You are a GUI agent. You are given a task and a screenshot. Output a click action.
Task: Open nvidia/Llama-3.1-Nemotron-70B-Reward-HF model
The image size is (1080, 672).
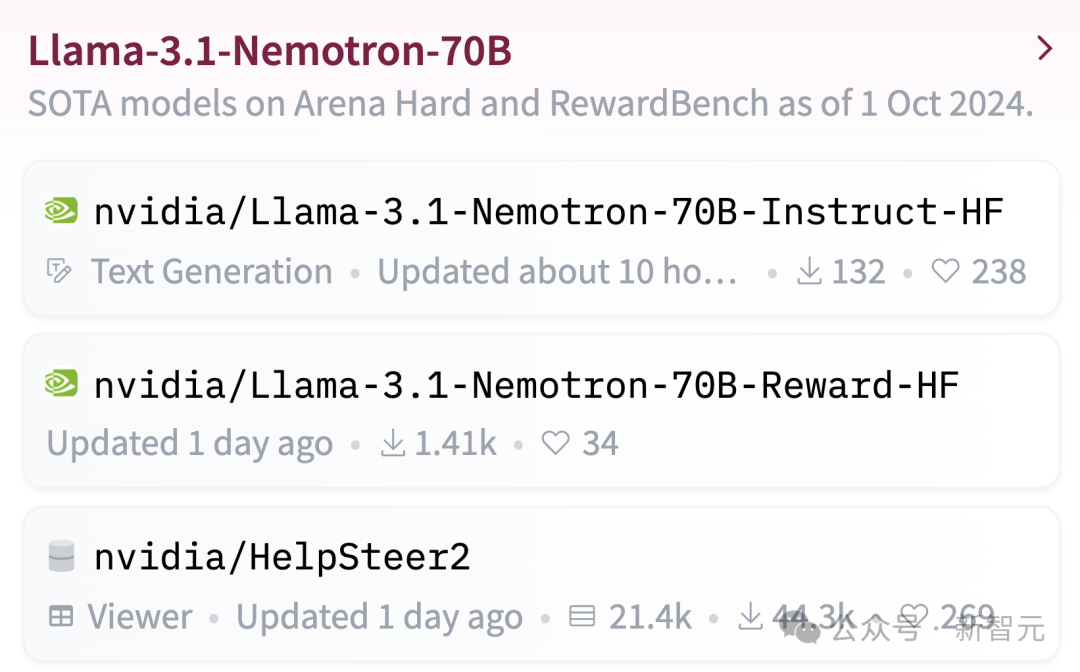click(x=526, y=385)
